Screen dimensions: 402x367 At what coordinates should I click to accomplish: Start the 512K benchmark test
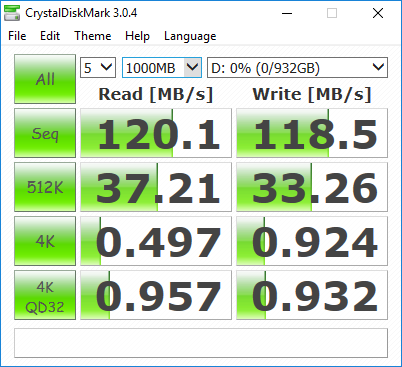point(45,187)
